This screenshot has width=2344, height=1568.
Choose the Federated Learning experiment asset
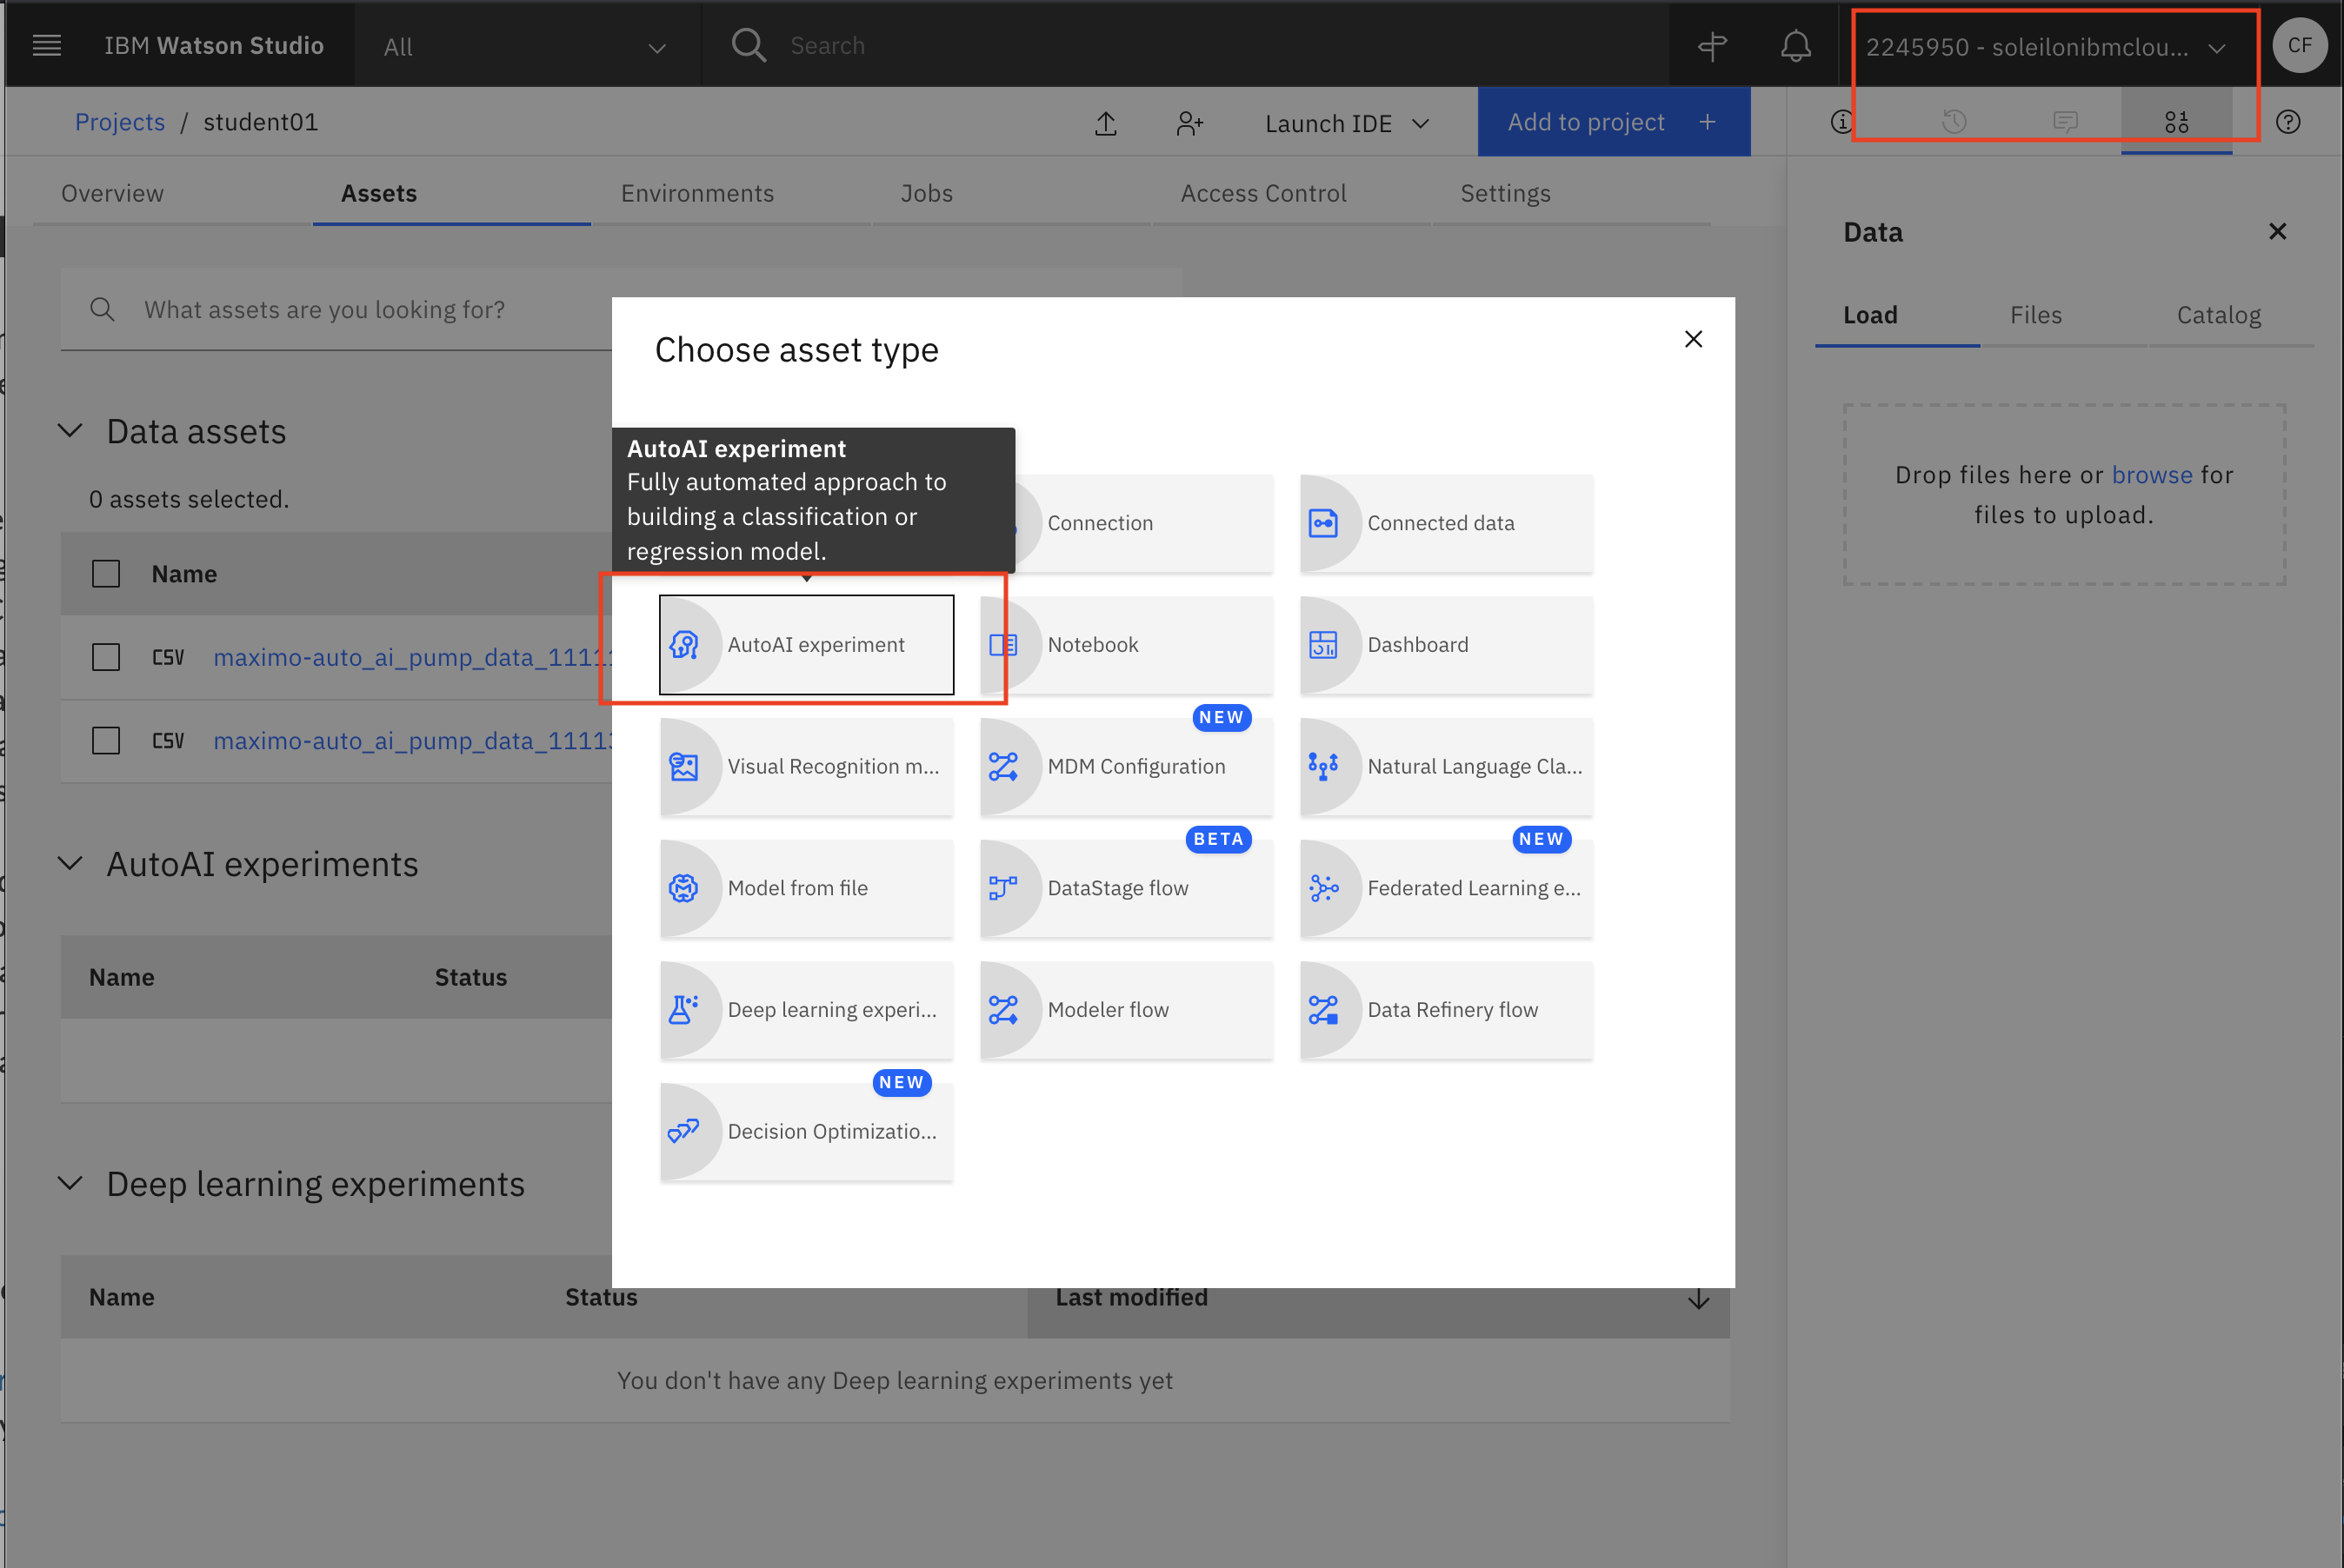pos(1446,888)
